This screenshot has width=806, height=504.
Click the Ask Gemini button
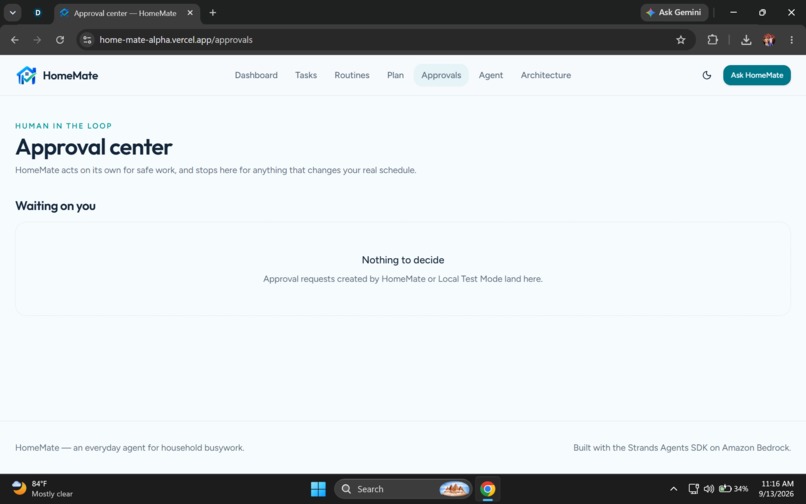click(674, 12)
